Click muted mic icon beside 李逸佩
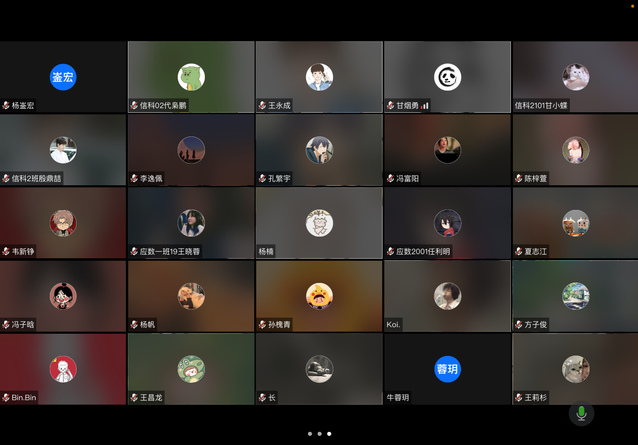Image resolution: width=638 pixels, height=445 pixels. 134,178
